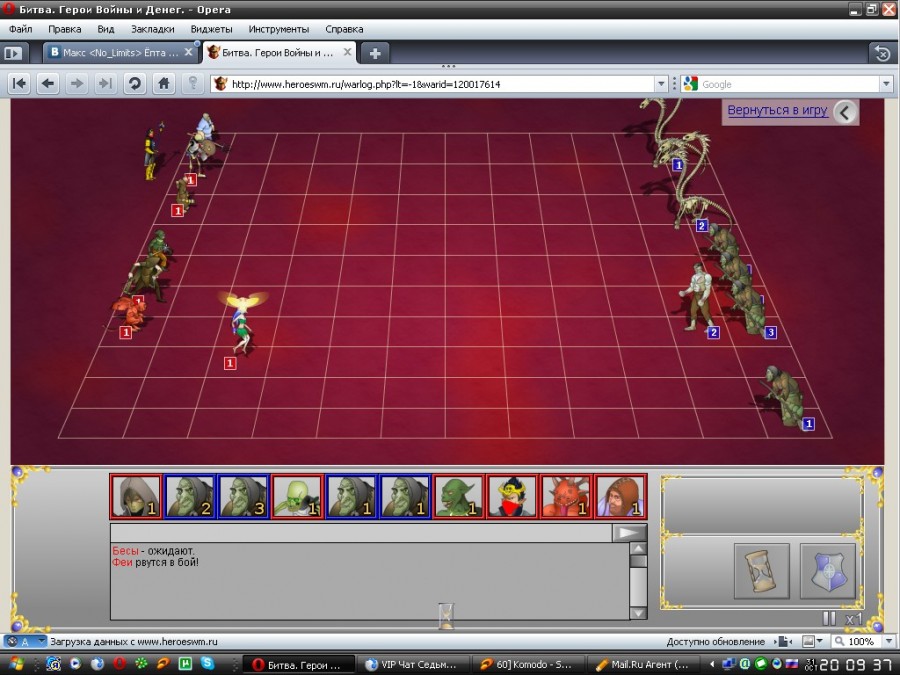Change the x1 replay speed
The height and width of the screenshot is (675, 900).
click(854, 619)
